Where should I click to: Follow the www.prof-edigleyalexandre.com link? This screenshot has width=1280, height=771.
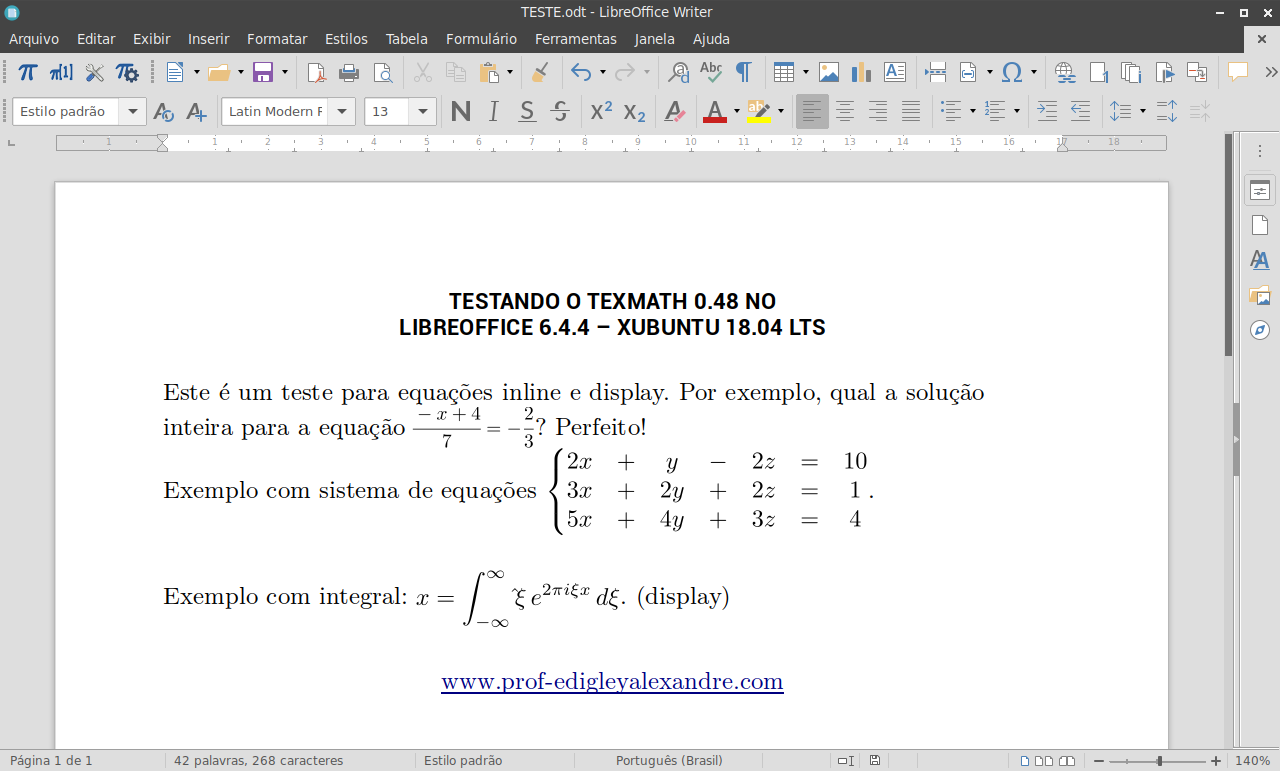click(x=612, y=682)
